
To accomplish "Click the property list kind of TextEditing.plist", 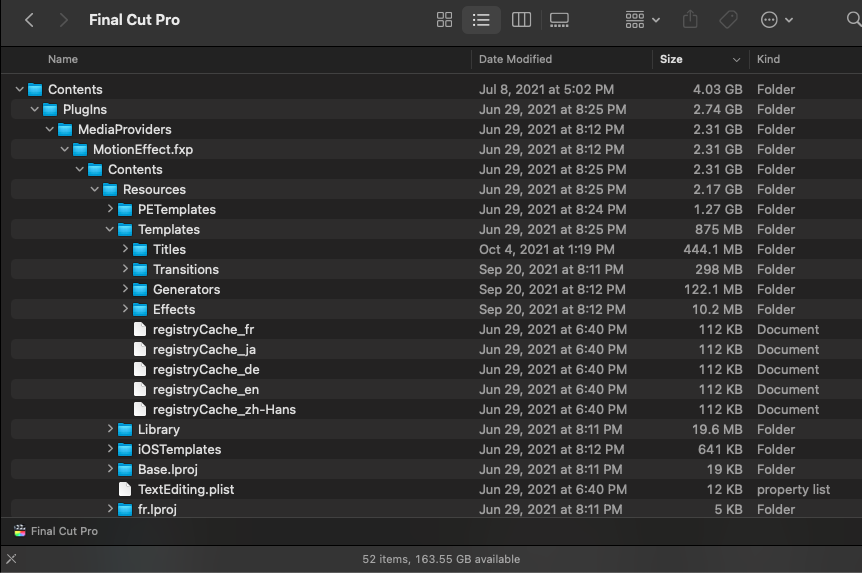I will (x=793, y=489).
